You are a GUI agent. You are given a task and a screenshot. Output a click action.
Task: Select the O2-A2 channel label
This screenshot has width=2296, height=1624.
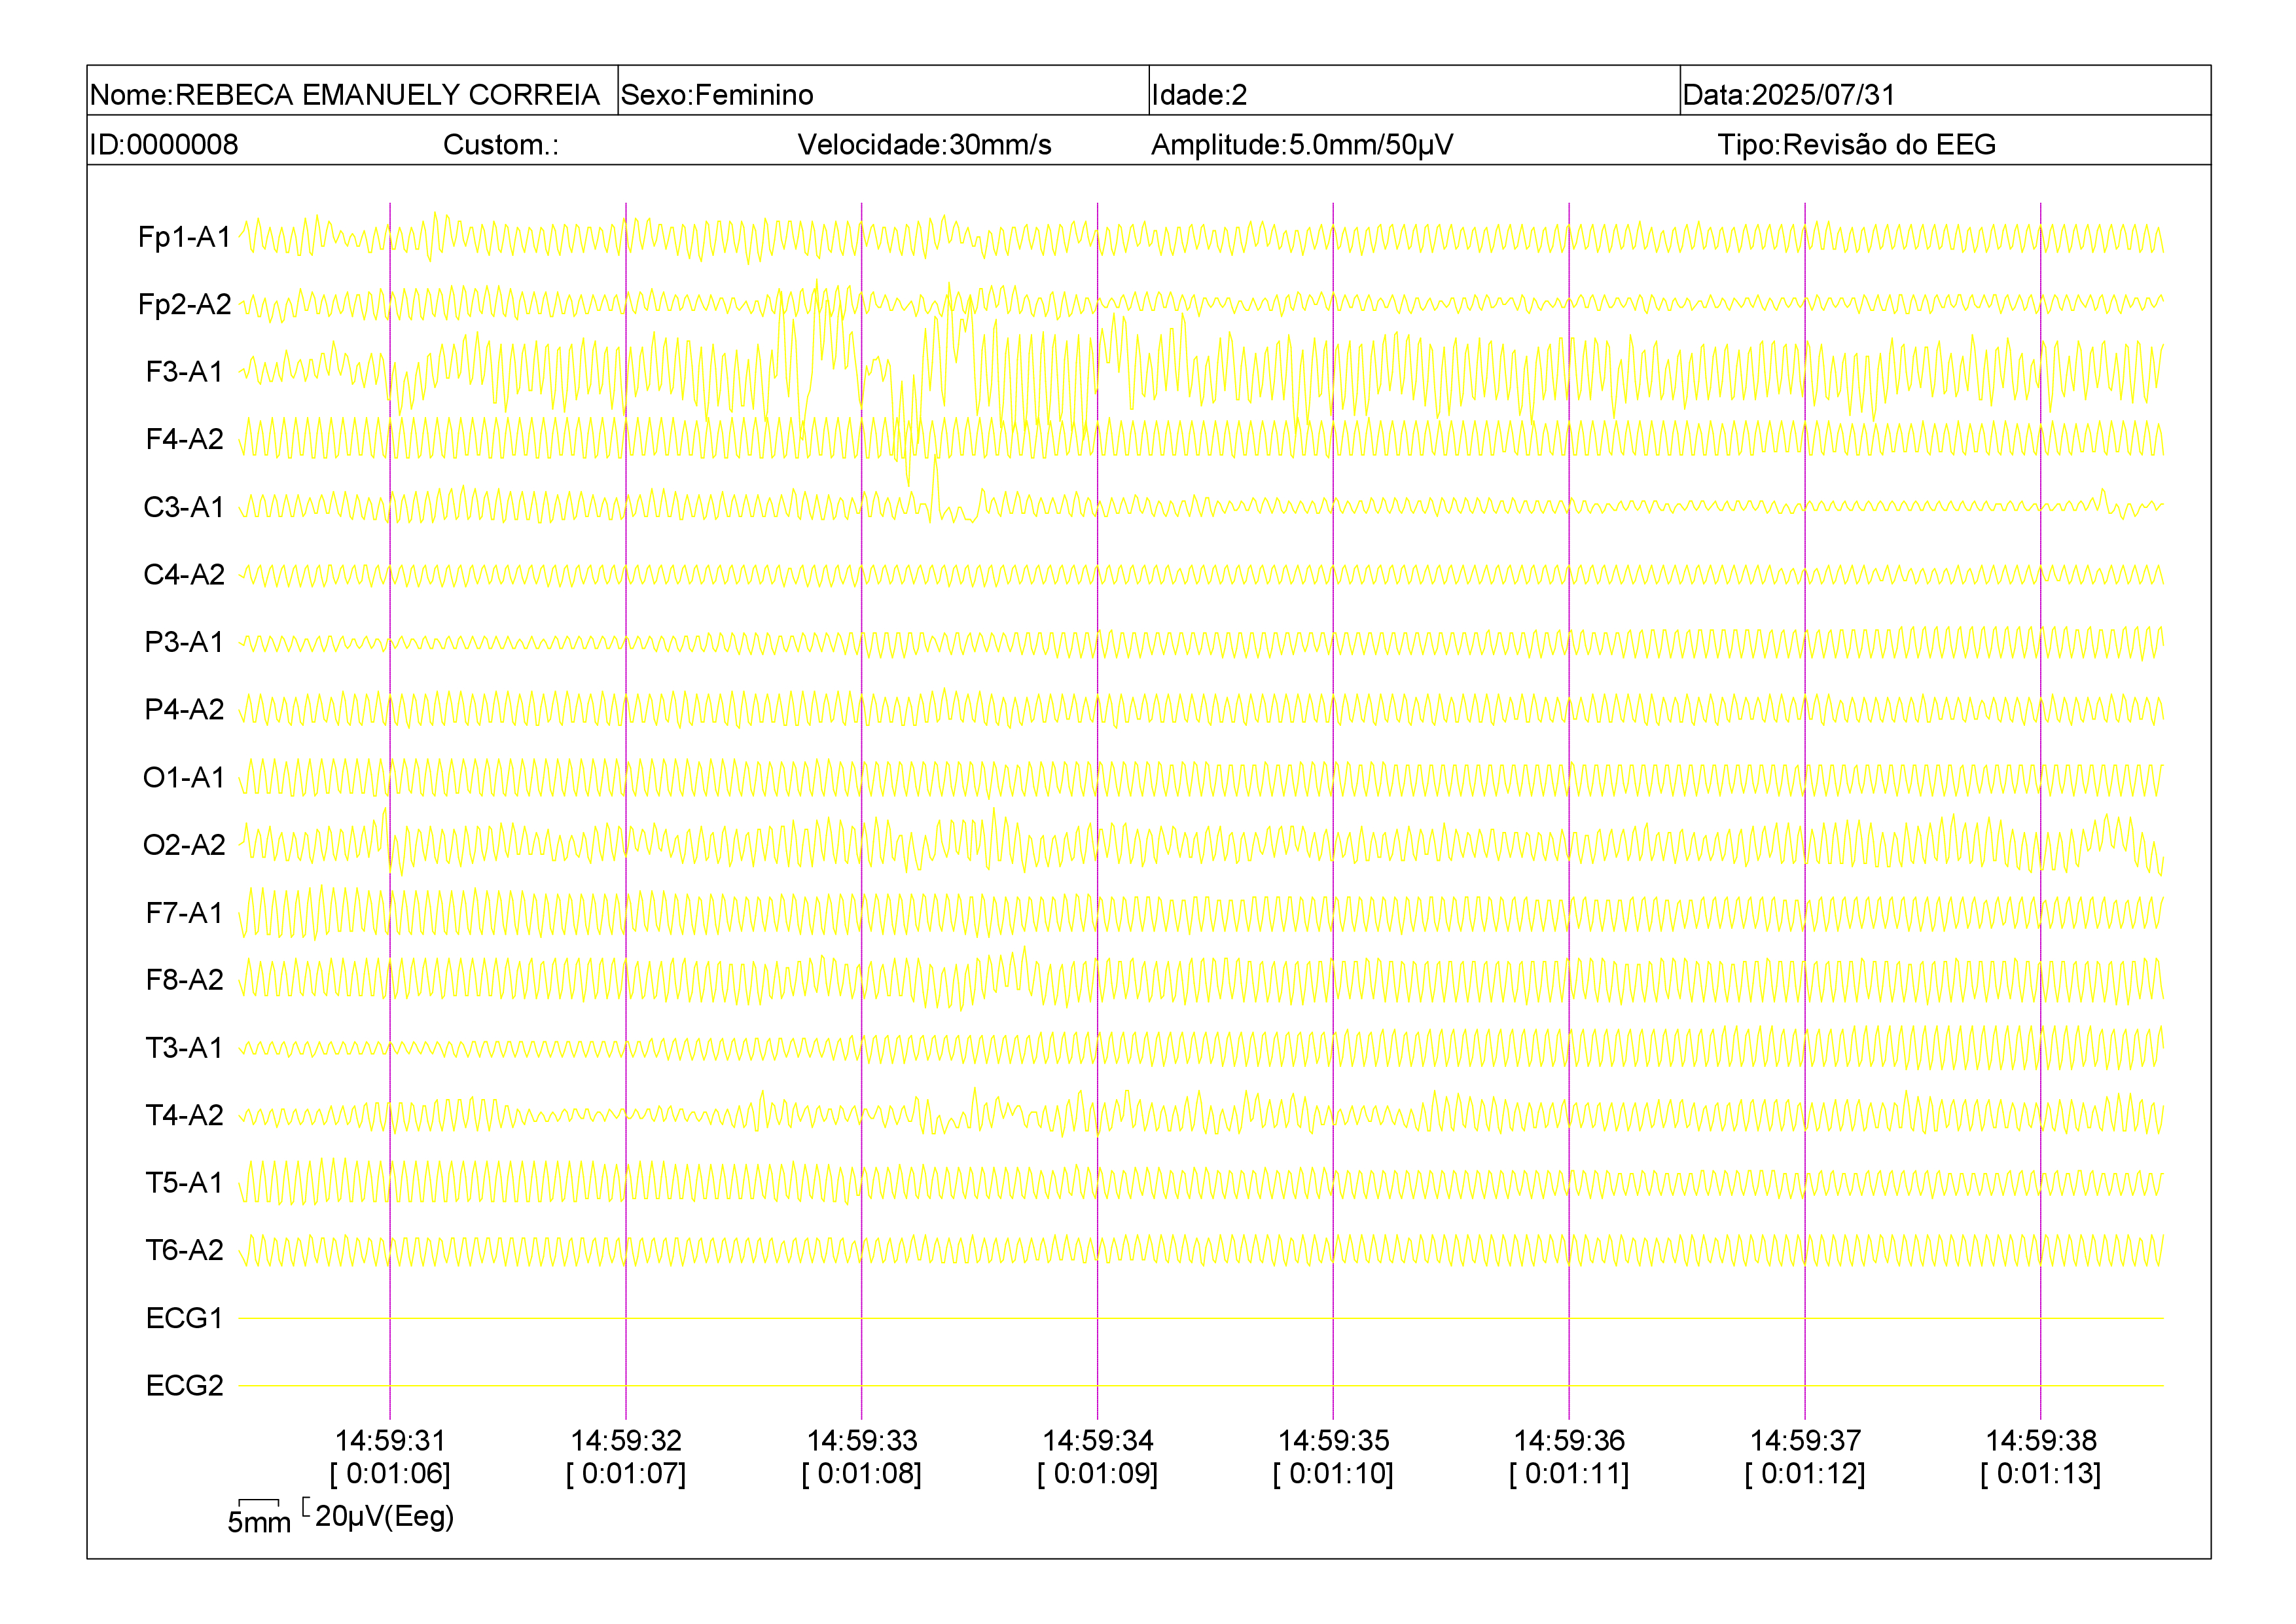tap(184, 845)
